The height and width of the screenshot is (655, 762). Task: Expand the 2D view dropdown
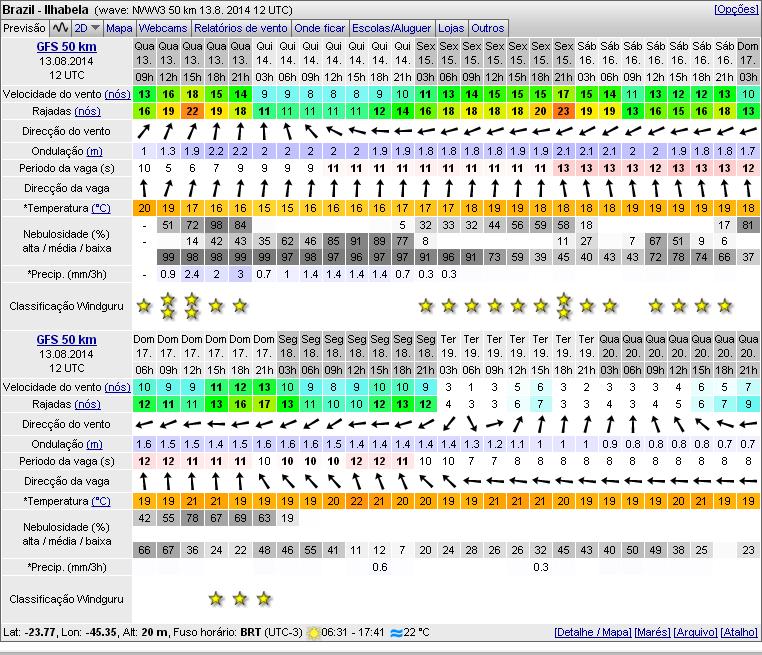click(x=87, y=28)
